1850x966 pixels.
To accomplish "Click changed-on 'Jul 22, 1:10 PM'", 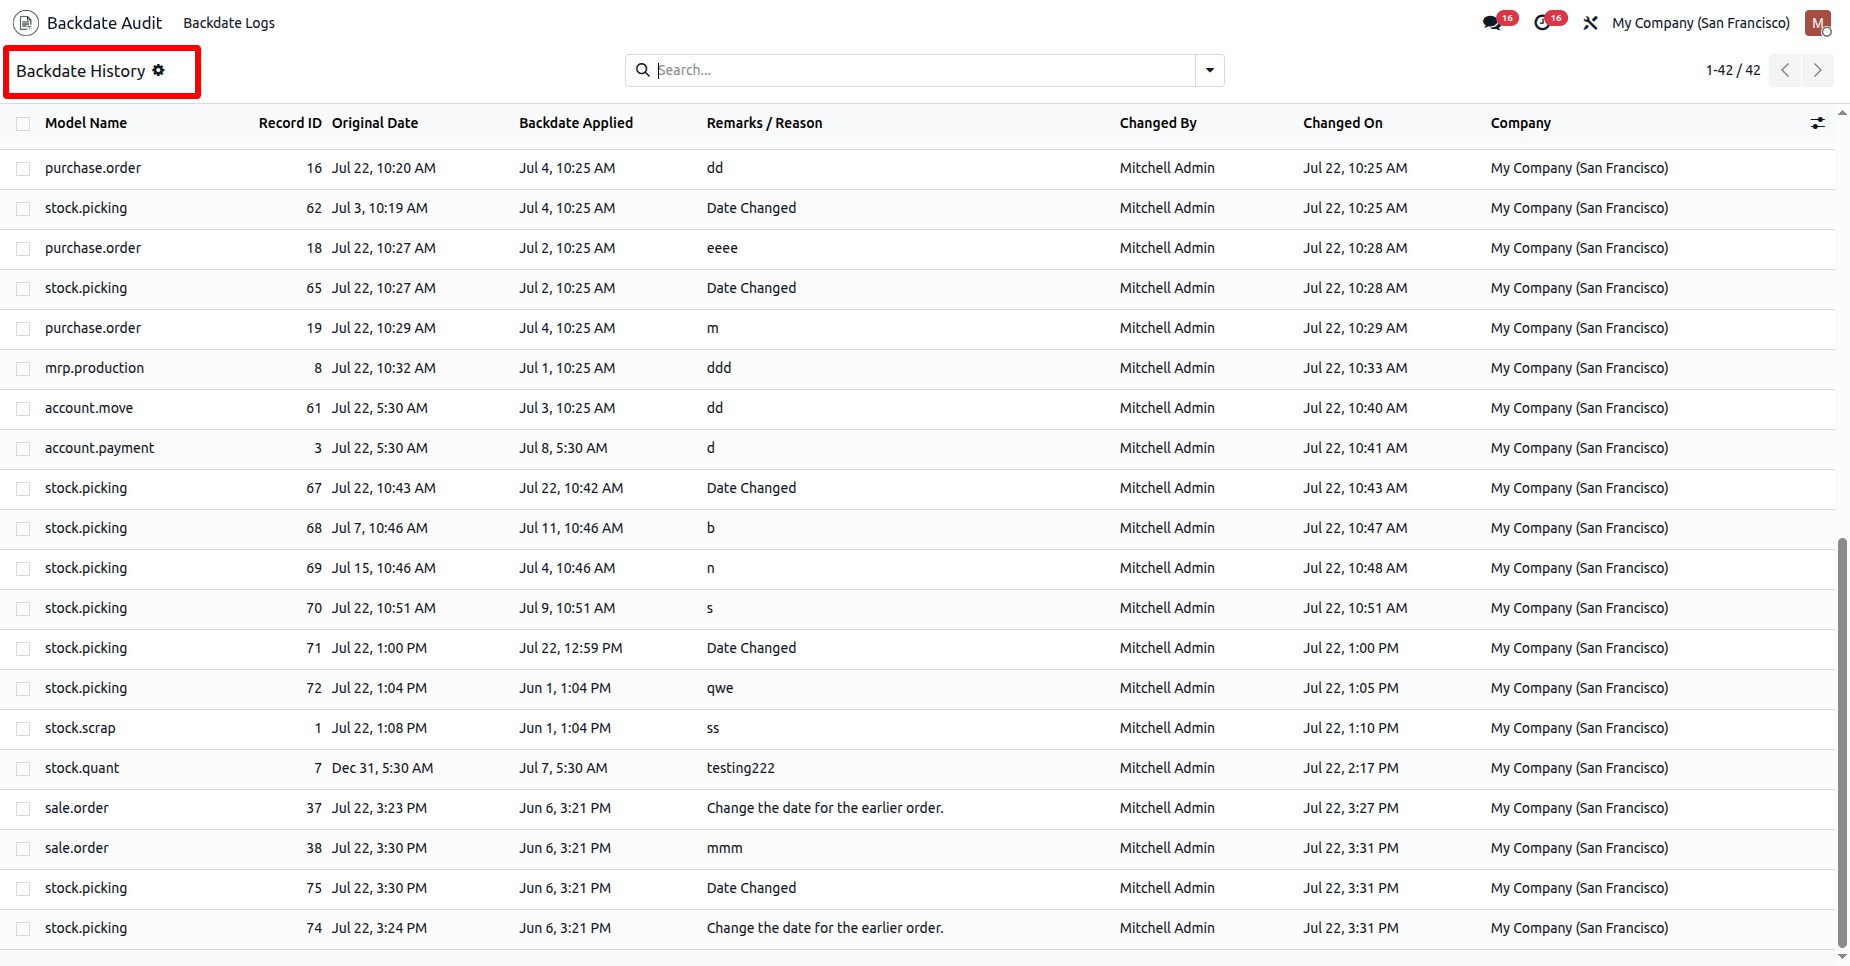I will (1351, 728).
